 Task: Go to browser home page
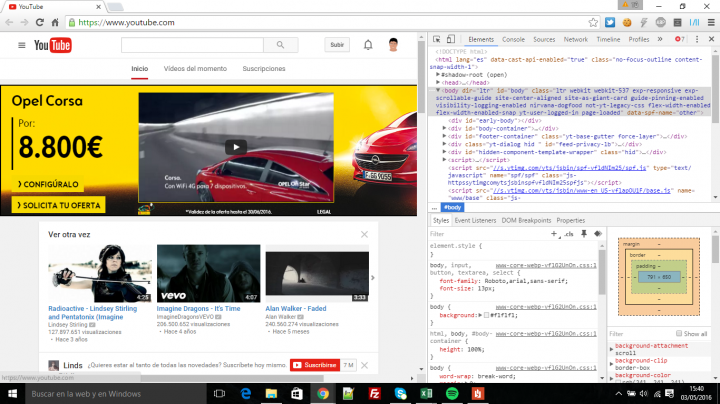55,22
